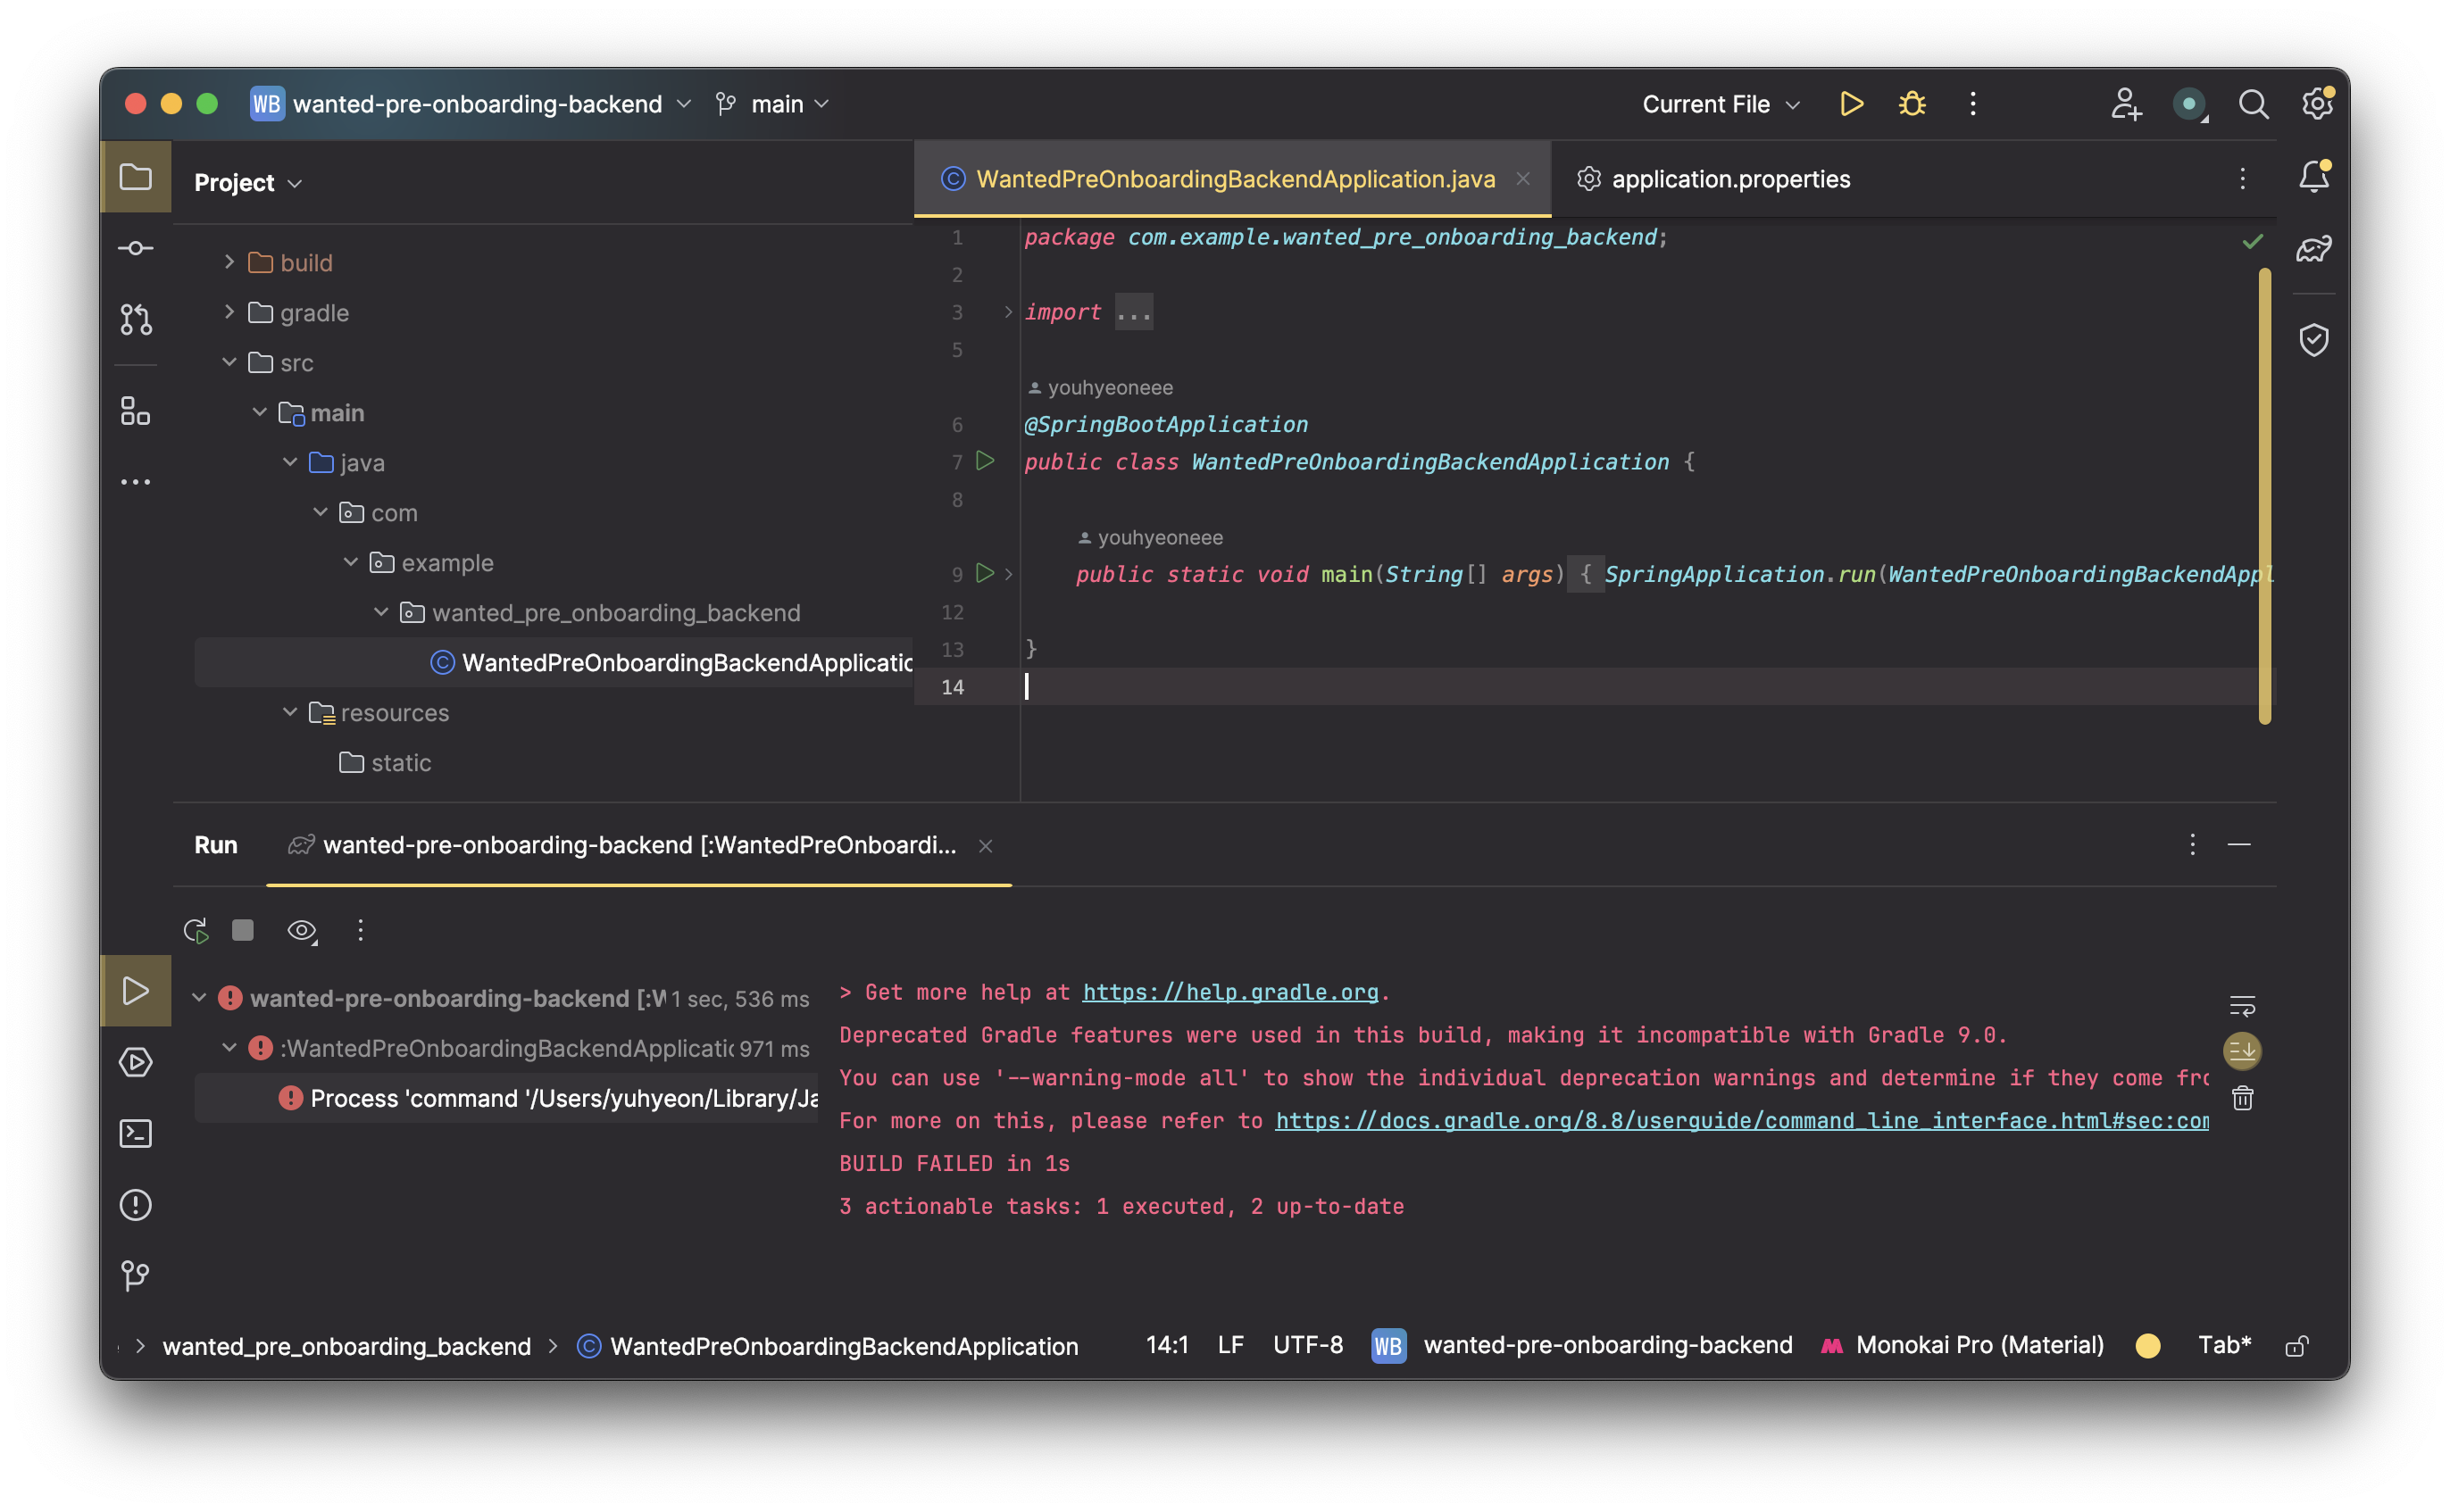Open Search Everywhere magnifier
The image size is (2450, 1512).
click(x=2253, y=104)
